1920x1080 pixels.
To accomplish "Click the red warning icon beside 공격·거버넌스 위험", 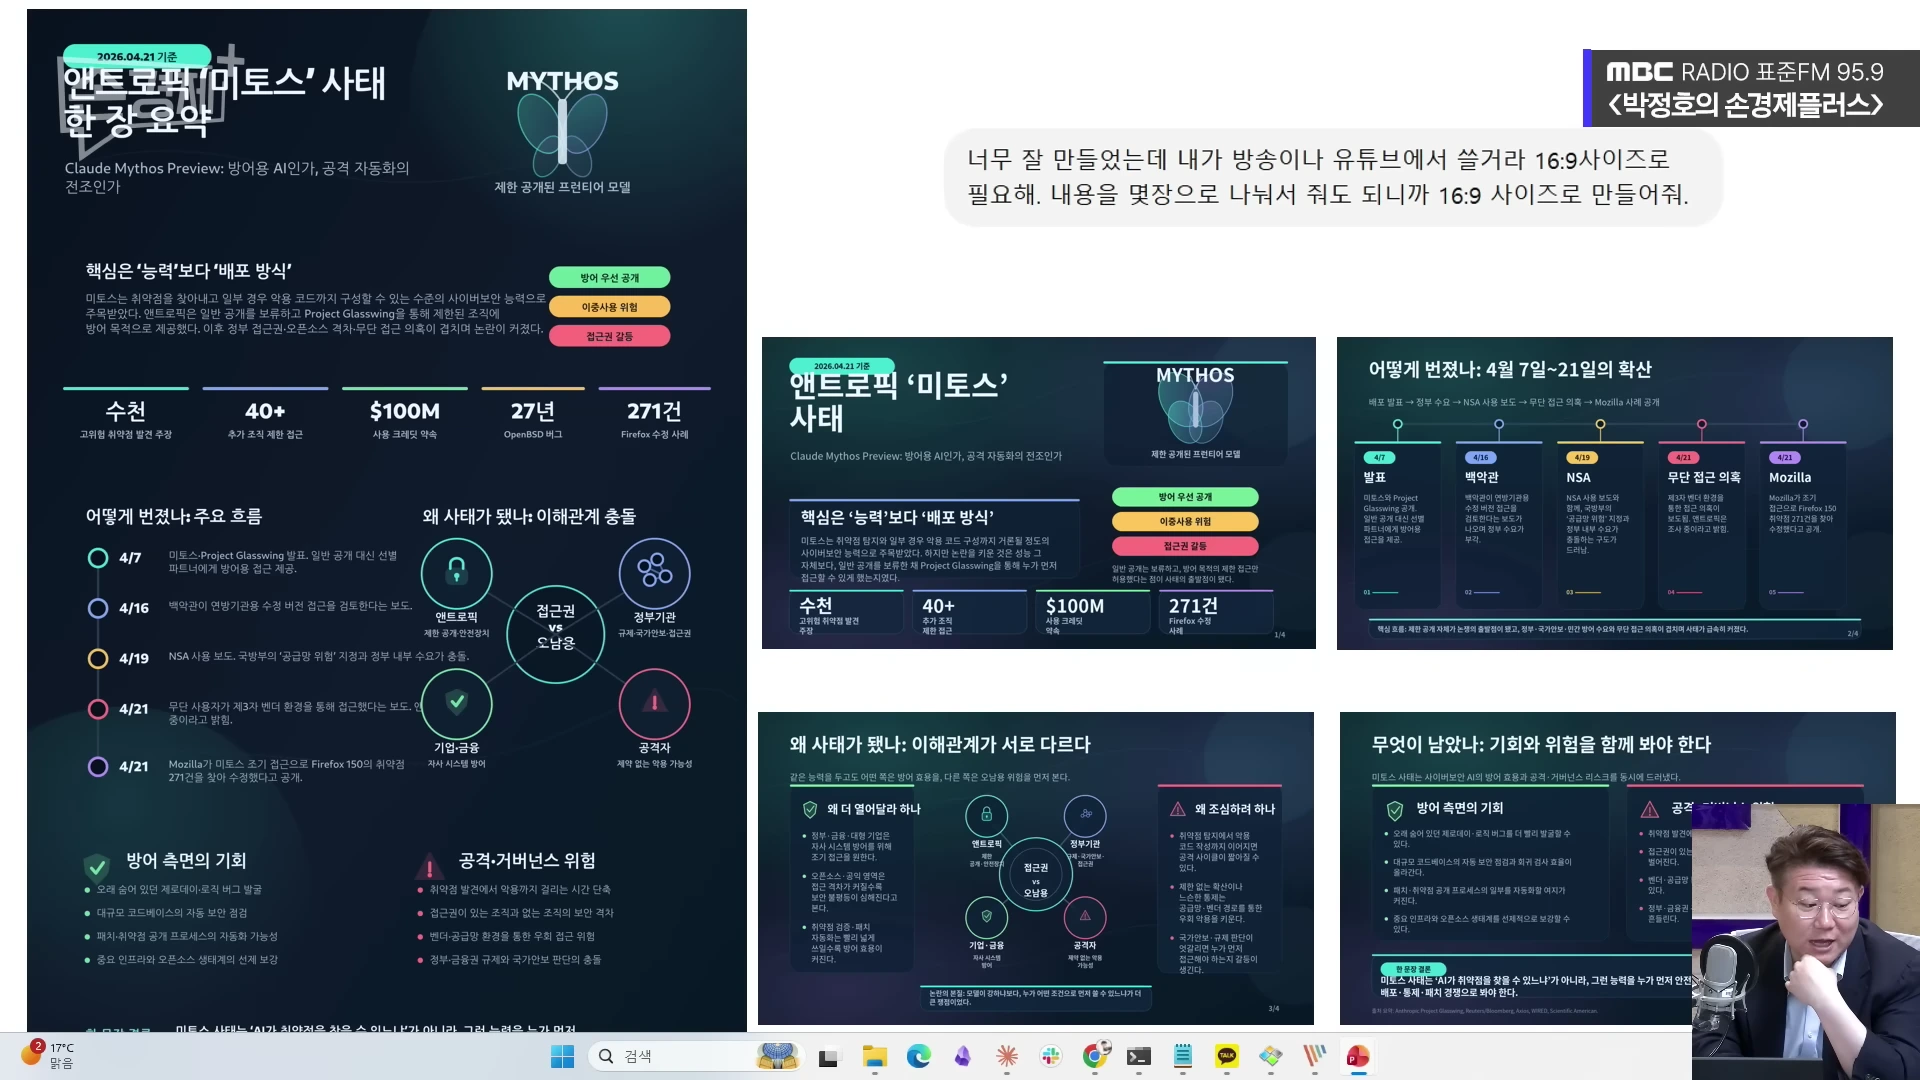I will pyautogui.click(x=430, y=866).
